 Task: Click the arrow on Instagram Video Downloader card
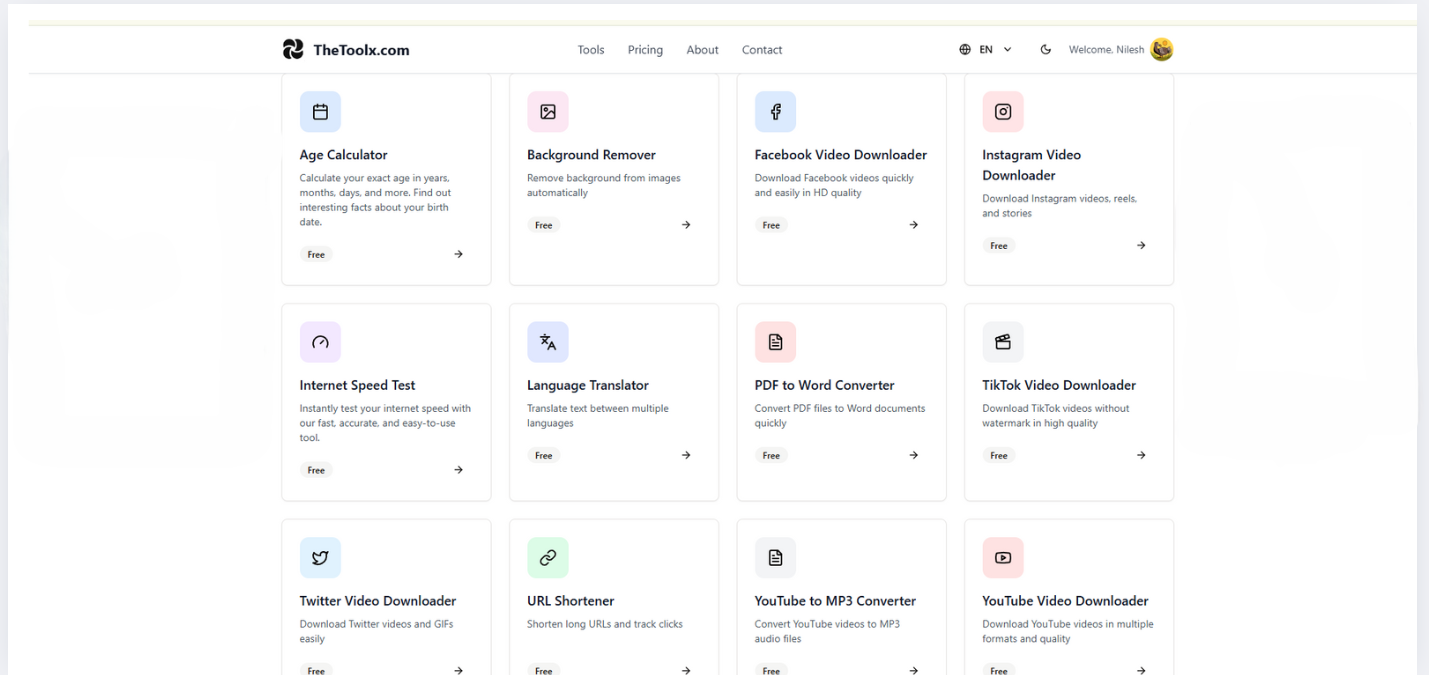[1141, 245]
